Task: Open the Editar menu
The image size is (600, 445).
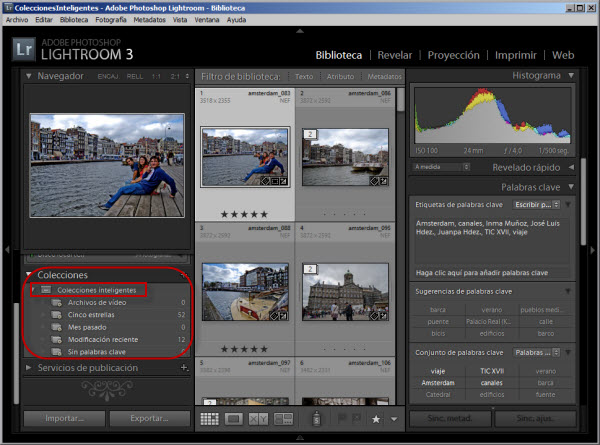Action: point(44,20)
